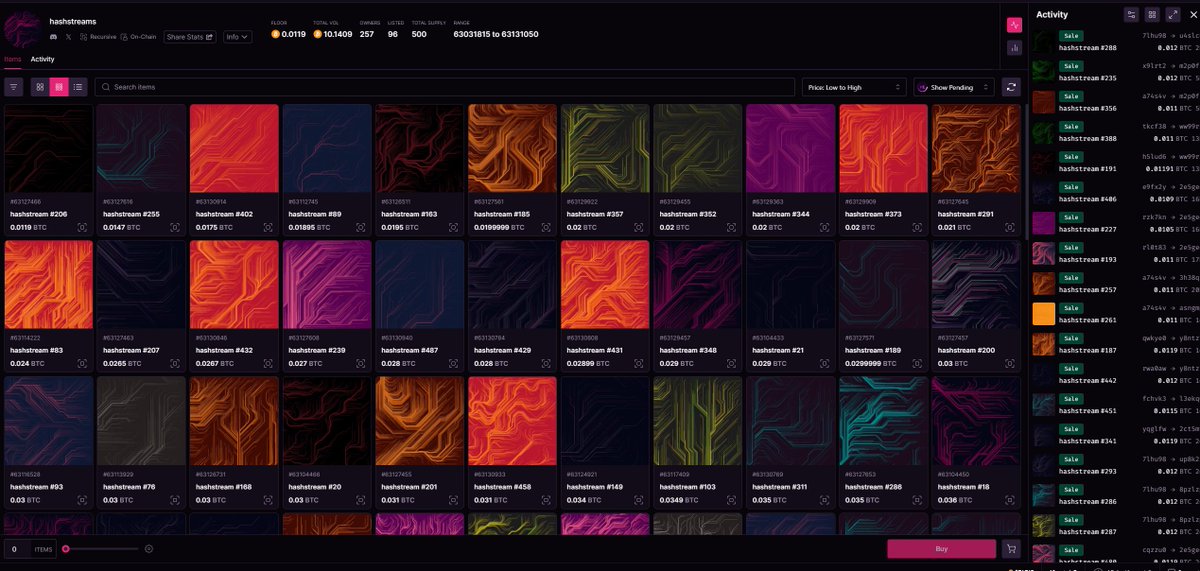Click inscription number #63127608 on hashstream #239
The height and width of the screenshot is (571, 1200).
(304, 338)
